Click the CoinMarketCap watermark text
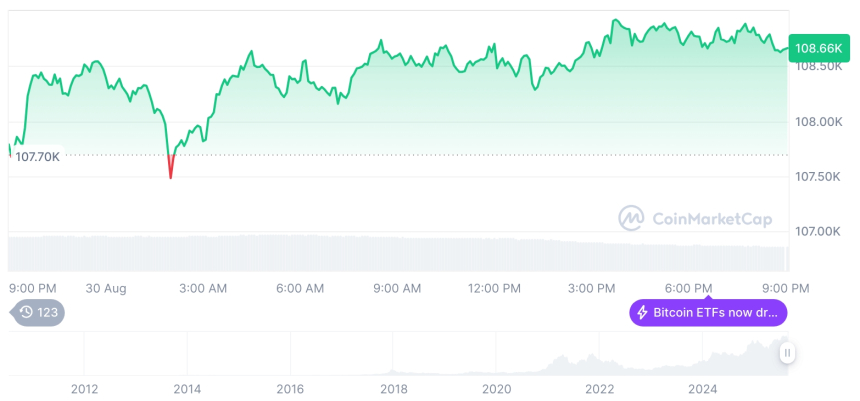This screenshot has height=401, width=860. click(x=702, y=218)
